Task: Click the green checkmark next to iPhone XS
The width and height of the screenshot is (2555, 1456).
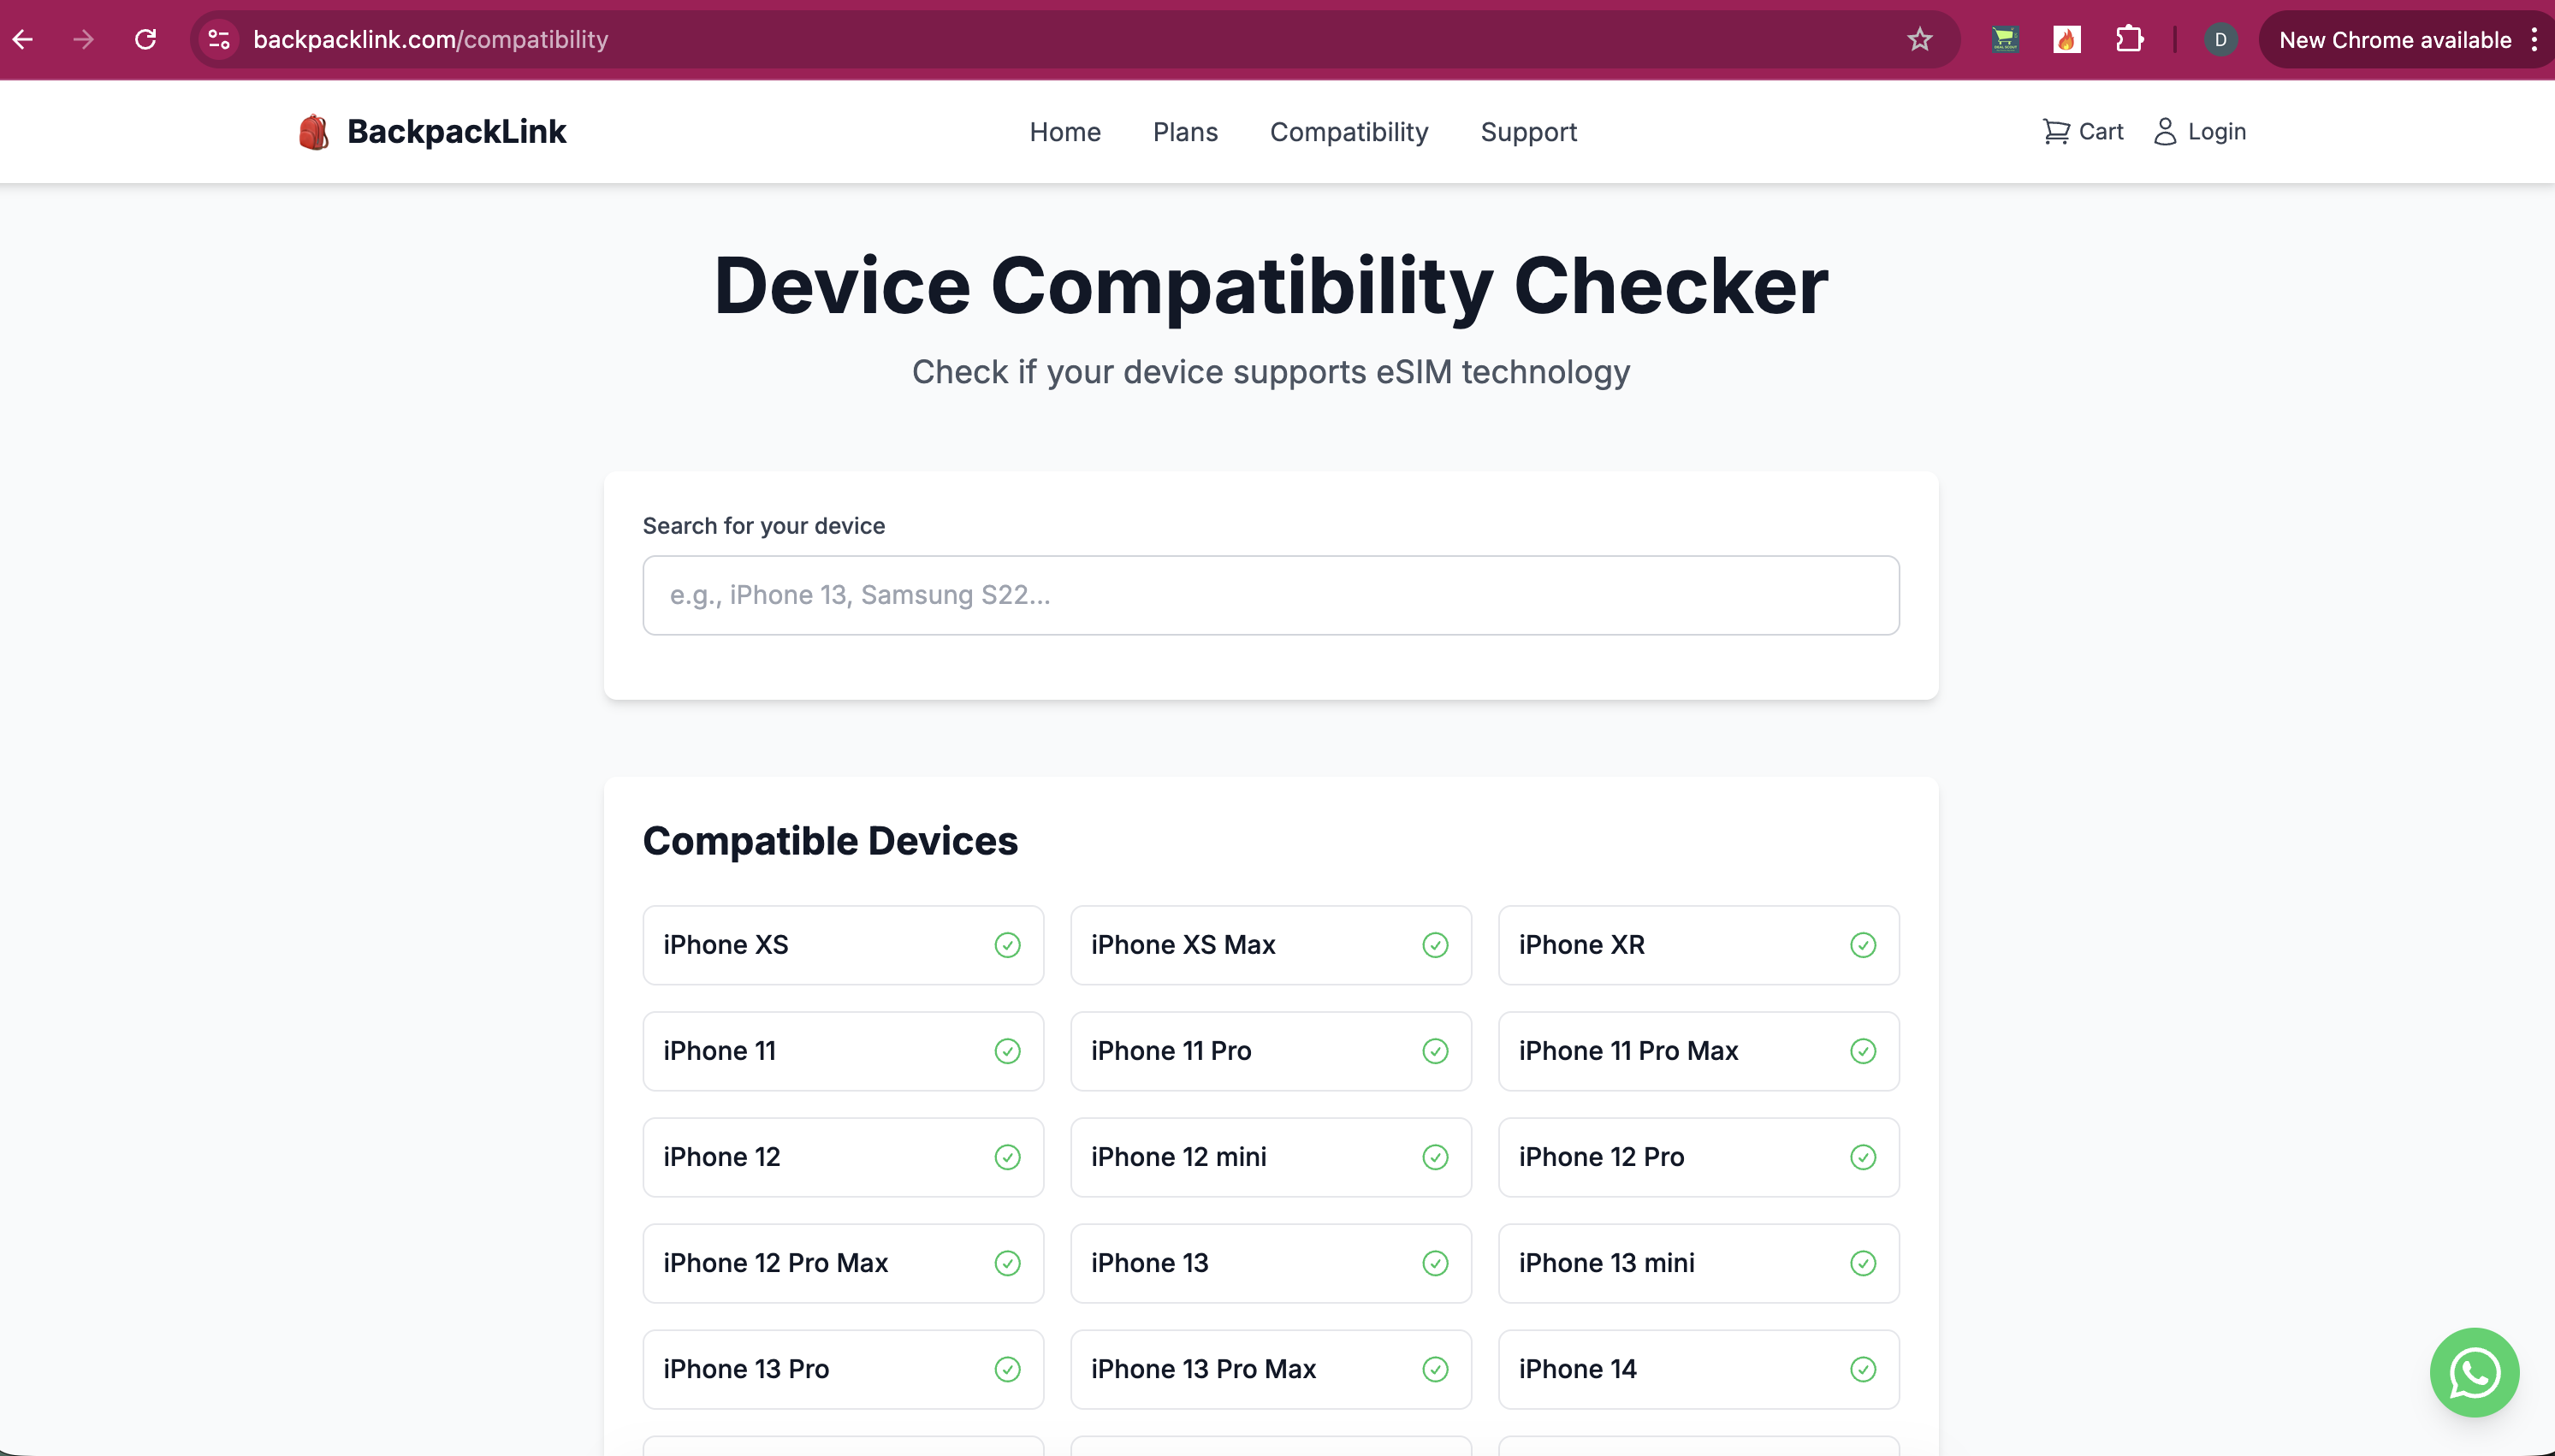Action: [1007, 945]
